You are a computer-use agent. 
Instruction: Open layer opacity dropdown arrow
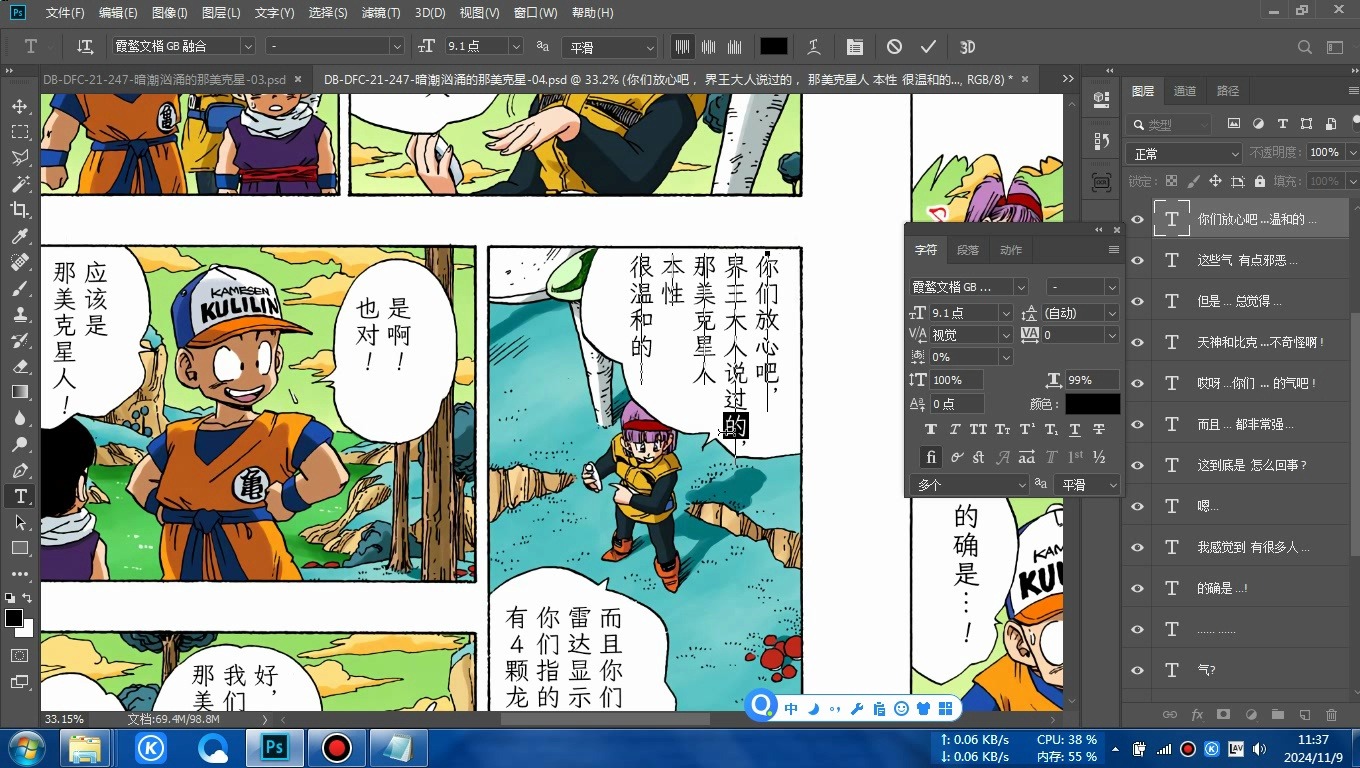1352,152
